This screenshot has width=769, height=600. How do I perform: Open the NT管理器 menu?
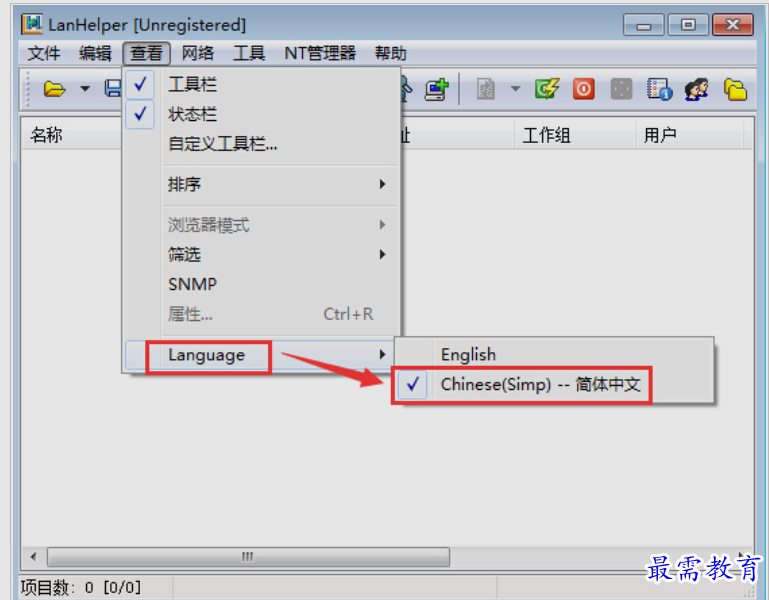click(320, 53)
